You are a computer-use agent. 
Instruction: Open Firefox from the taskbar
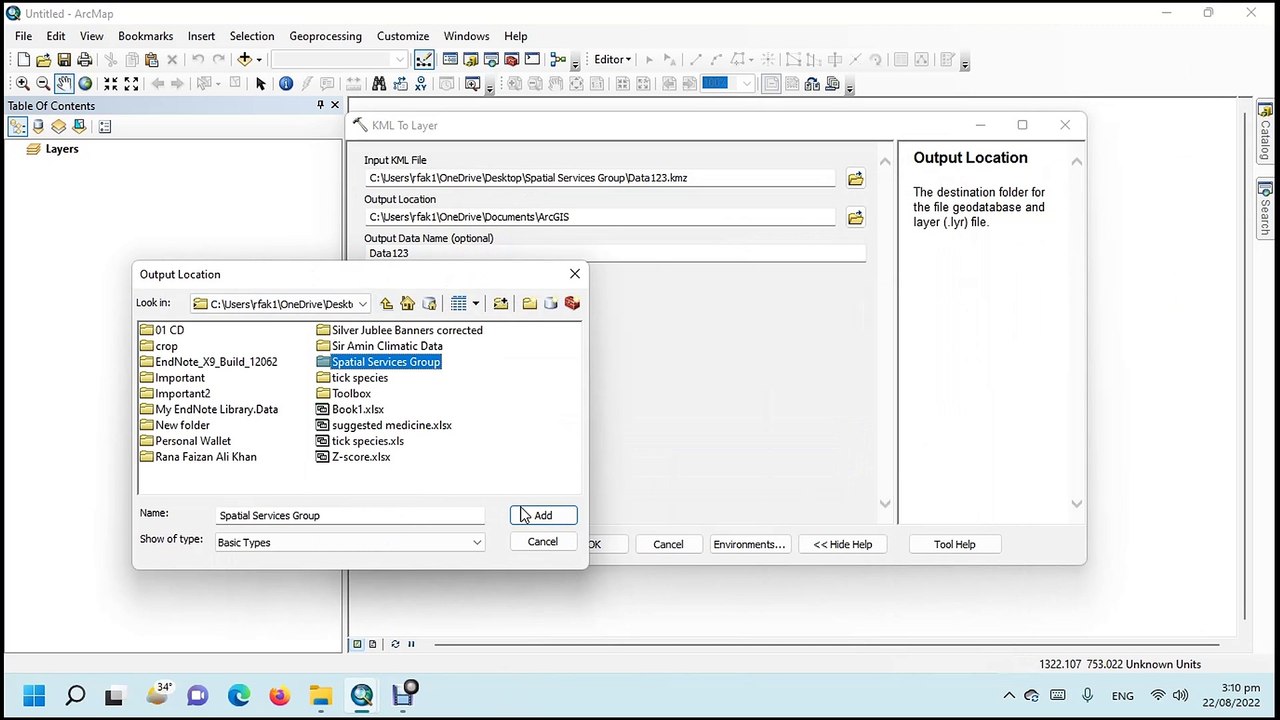click(279, 695)
